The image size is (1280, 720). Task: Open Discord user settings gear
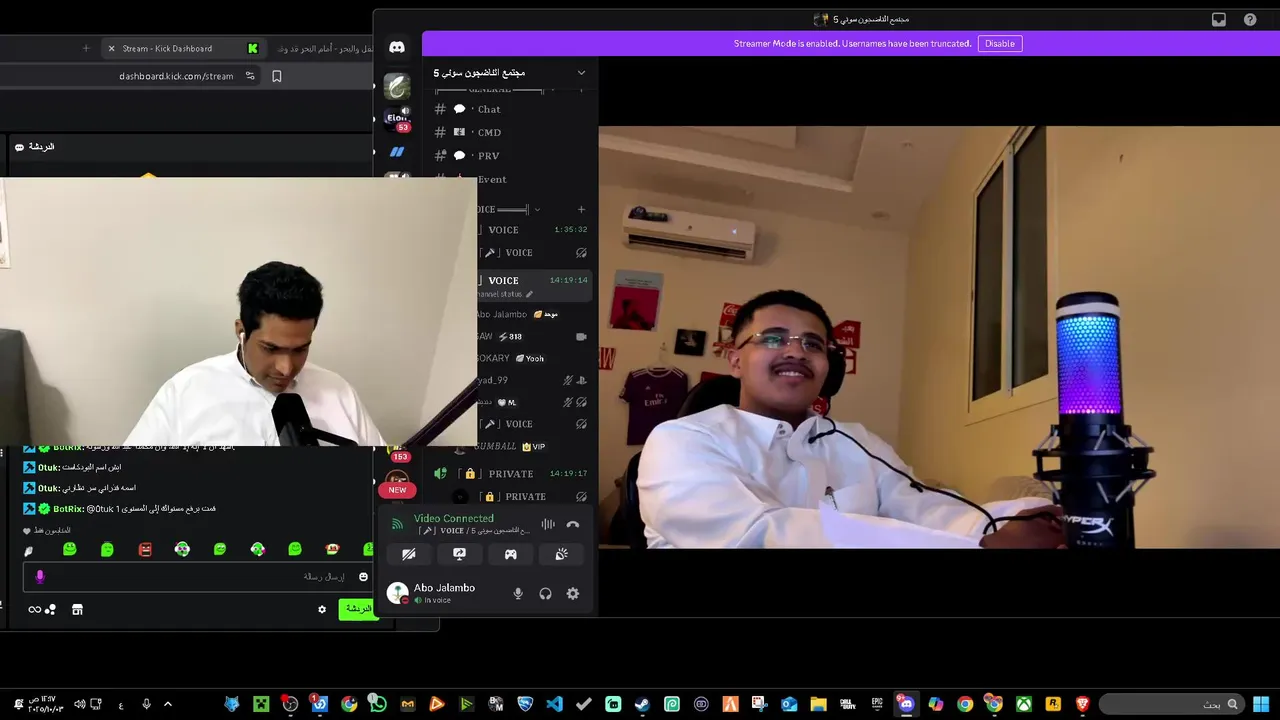coord(573,594)
